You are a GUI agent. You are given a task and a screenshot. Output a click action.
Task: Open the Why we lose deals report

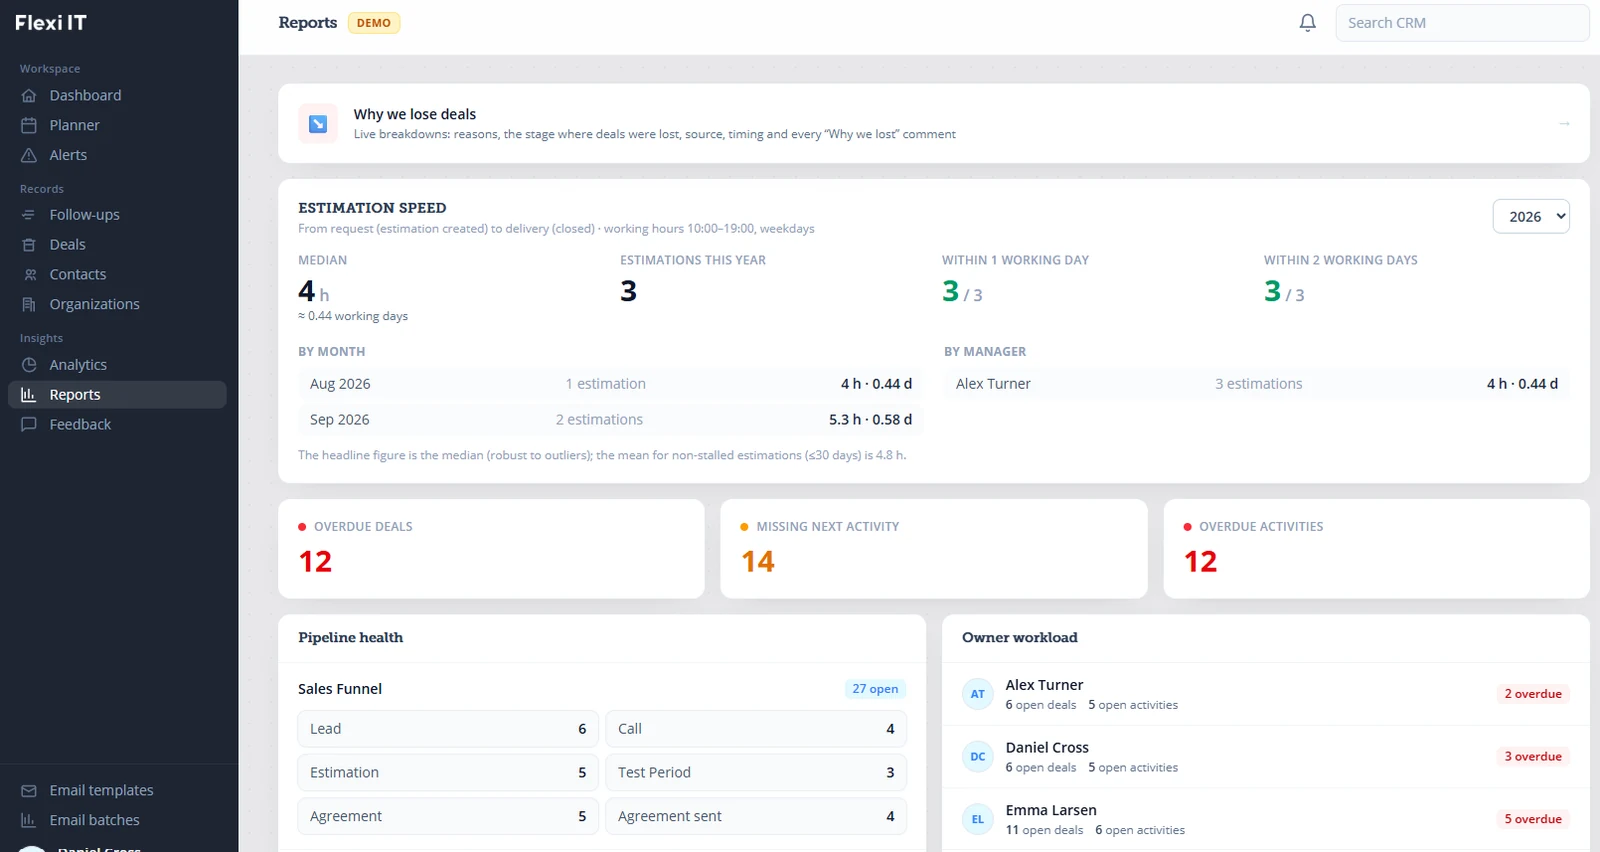933,124
